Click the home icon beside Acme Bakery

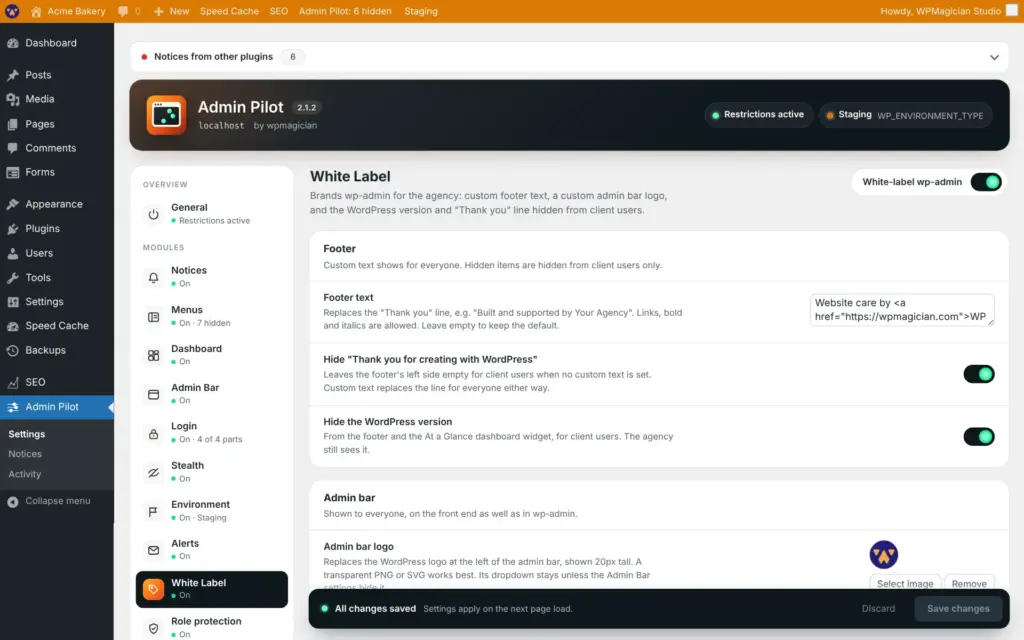(x=36, y=11)
